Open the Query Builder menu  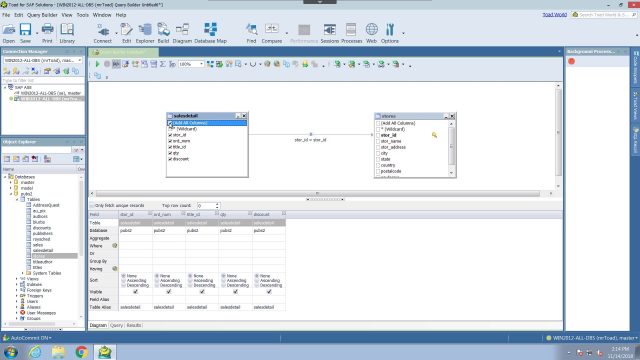pos(42,15)
